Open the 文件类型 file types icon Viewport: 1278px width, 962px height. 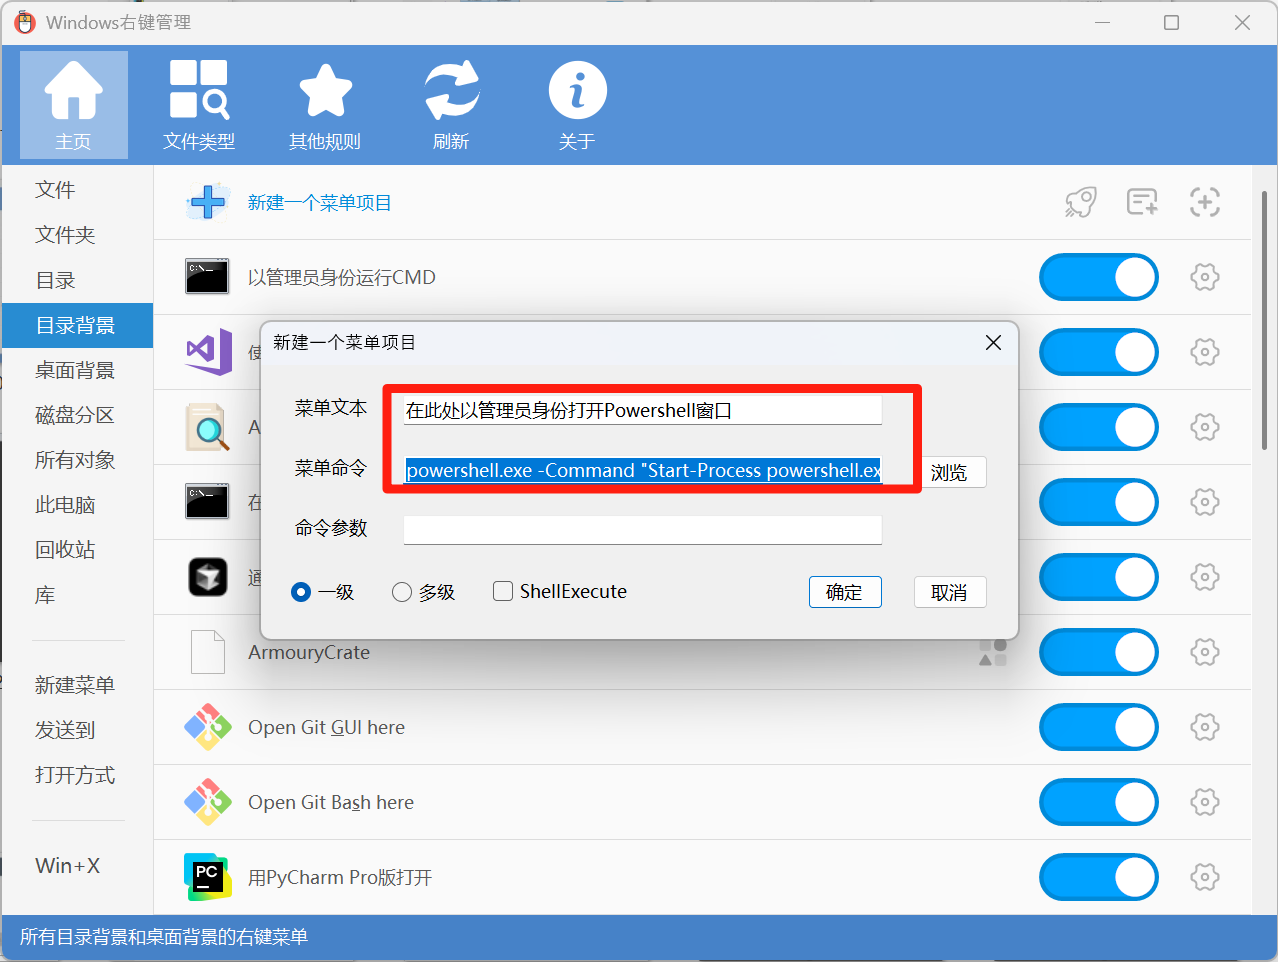[x=199, y=105]
